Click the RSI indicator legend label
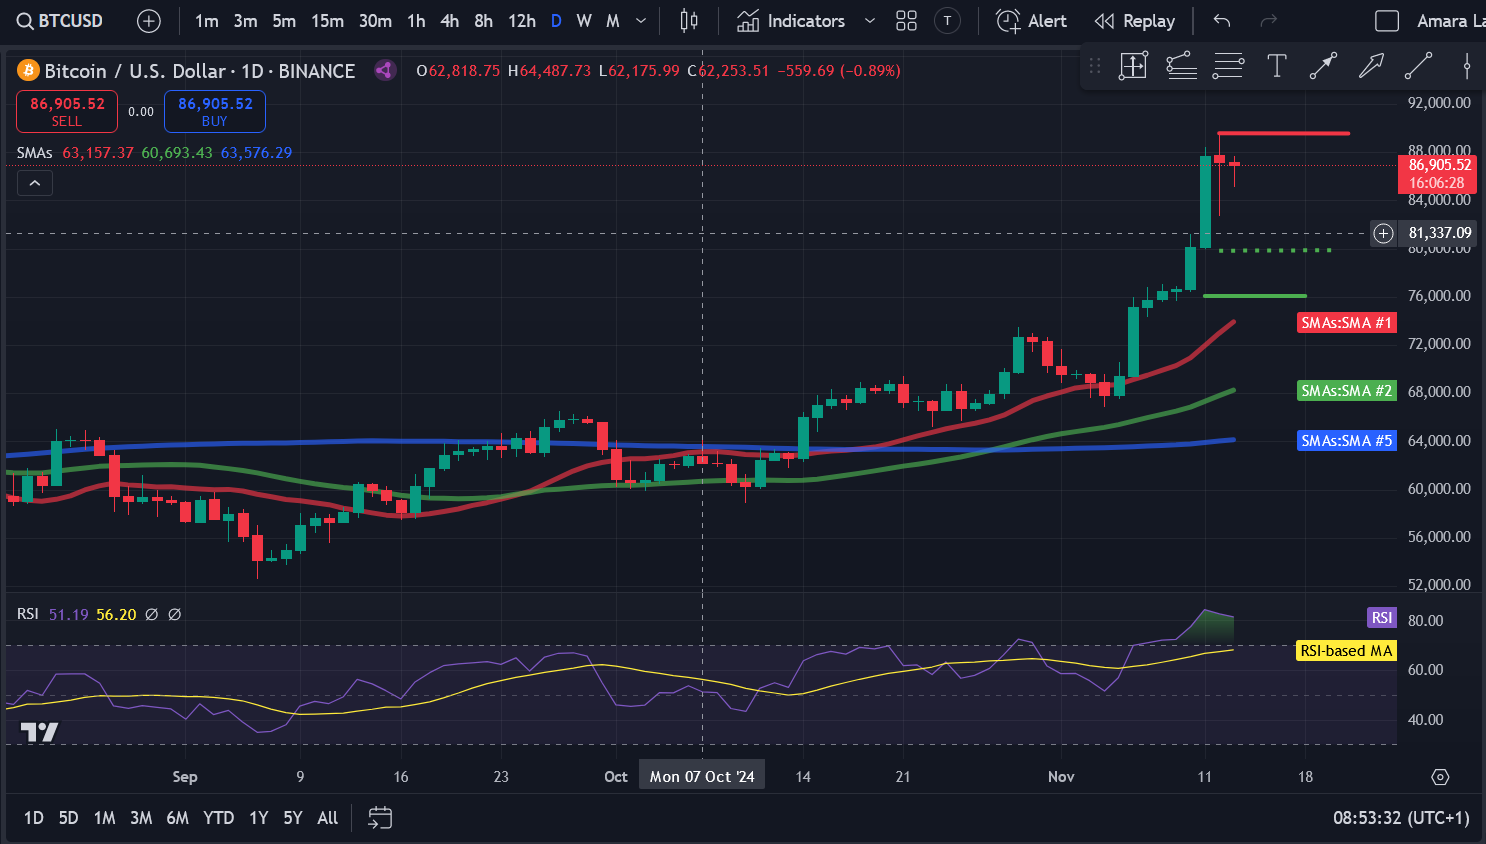1486x844 pixels. (x=28, y=613)
